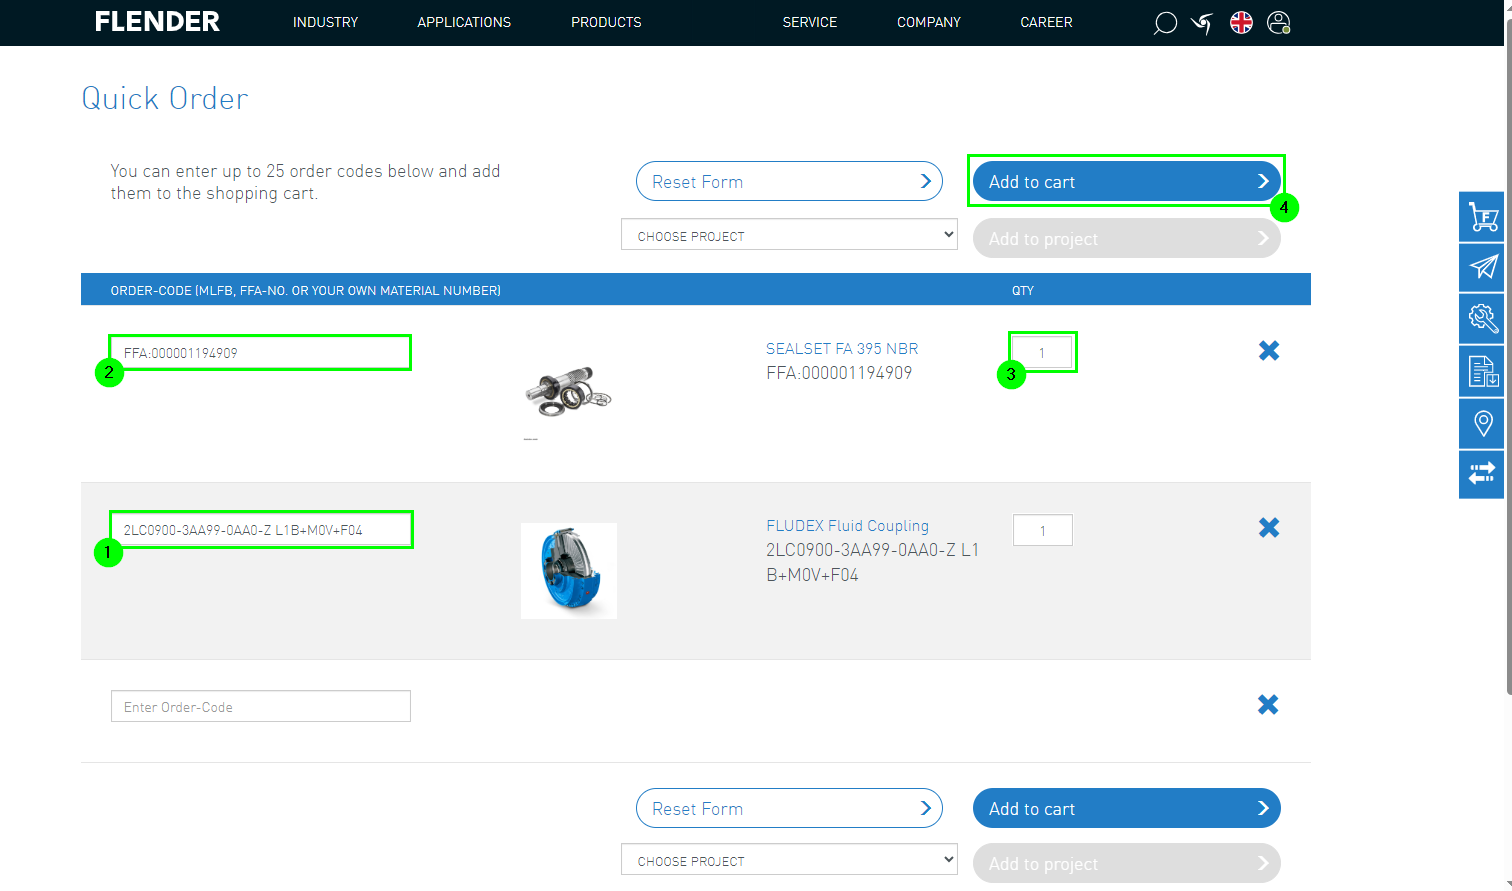
Task: Remove the SEALSET FA 395 NBR row
Action: pos(1269,351)
